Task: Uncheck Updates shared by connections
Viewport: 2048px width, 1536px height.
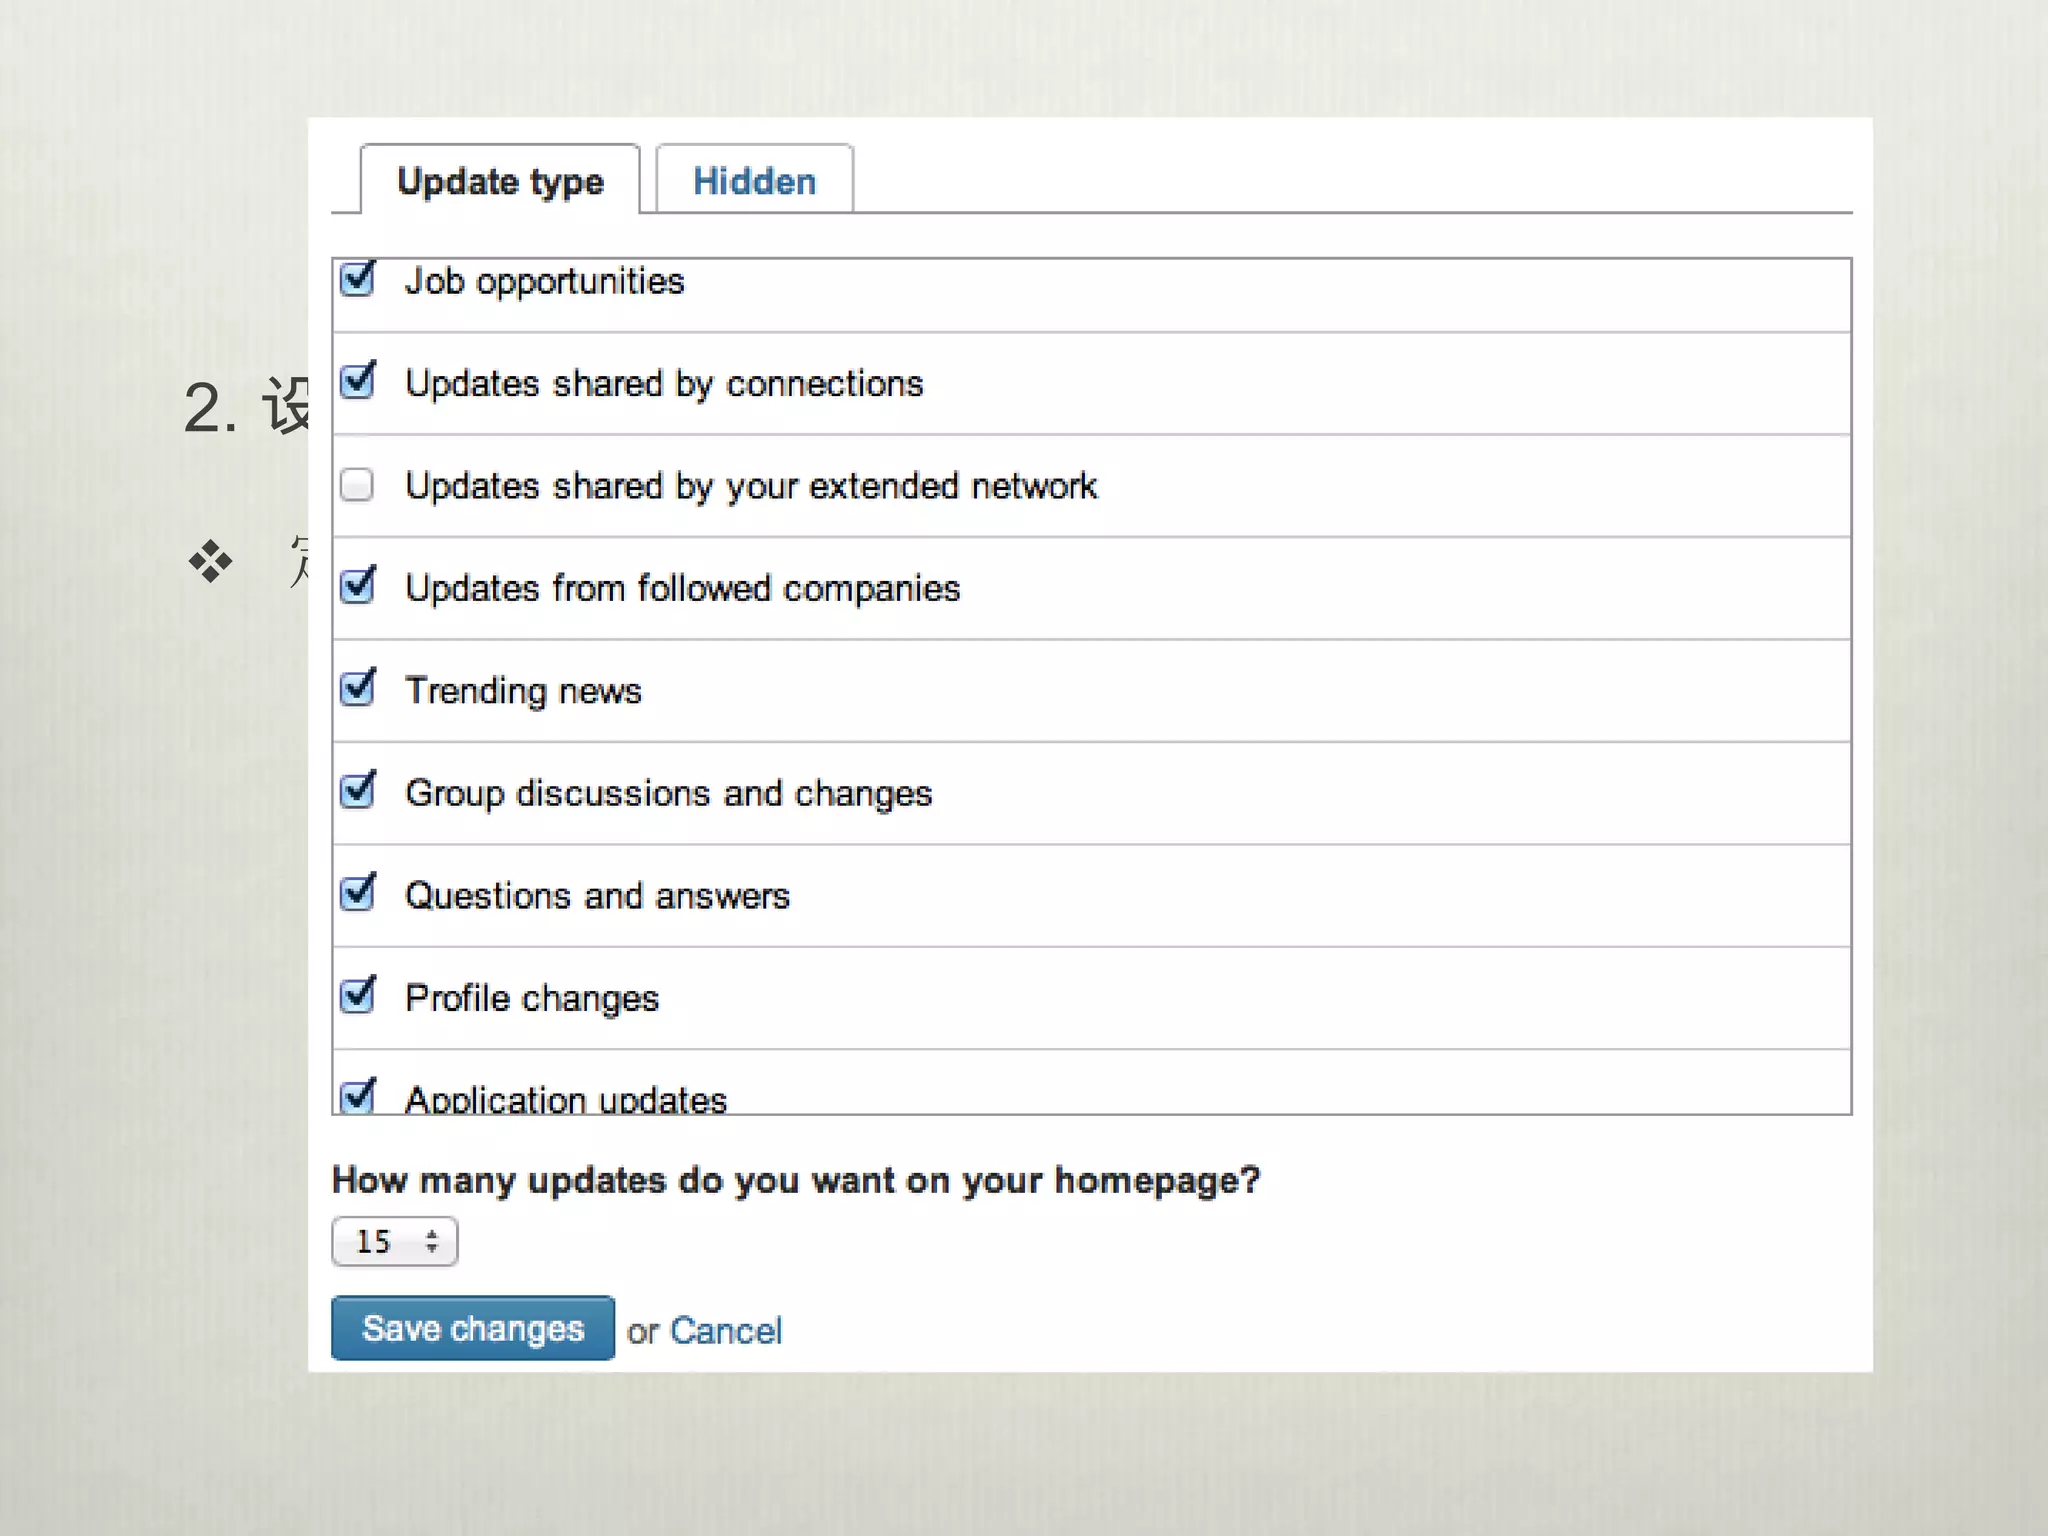Action: (357, 382)
